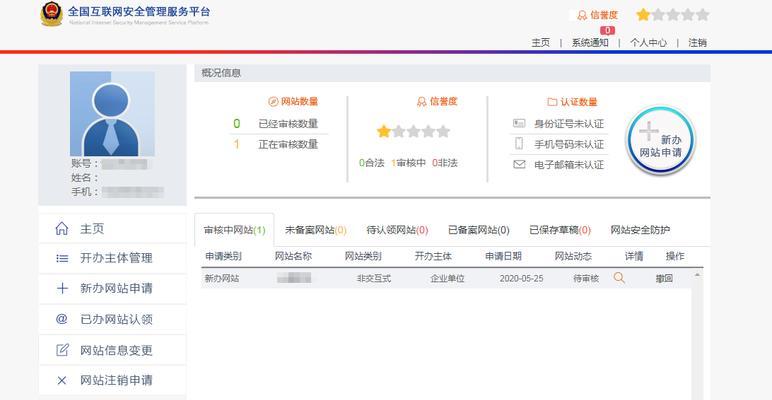This screenshot has width=772, height=400.
Task: Click the 待审核 status cell
Action: coord(586,278)
